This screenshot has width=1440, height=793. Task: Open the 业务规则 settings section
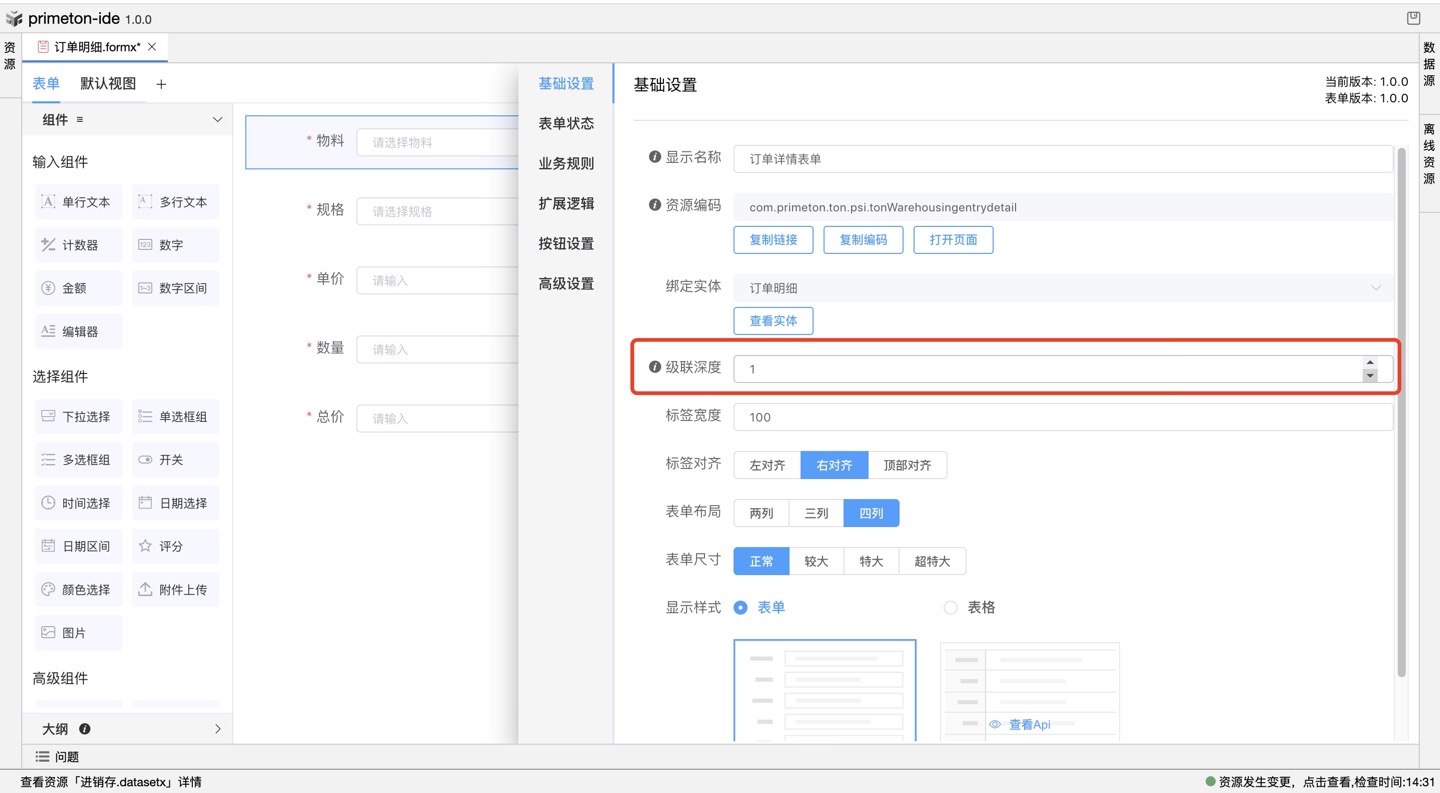[566, 163]
